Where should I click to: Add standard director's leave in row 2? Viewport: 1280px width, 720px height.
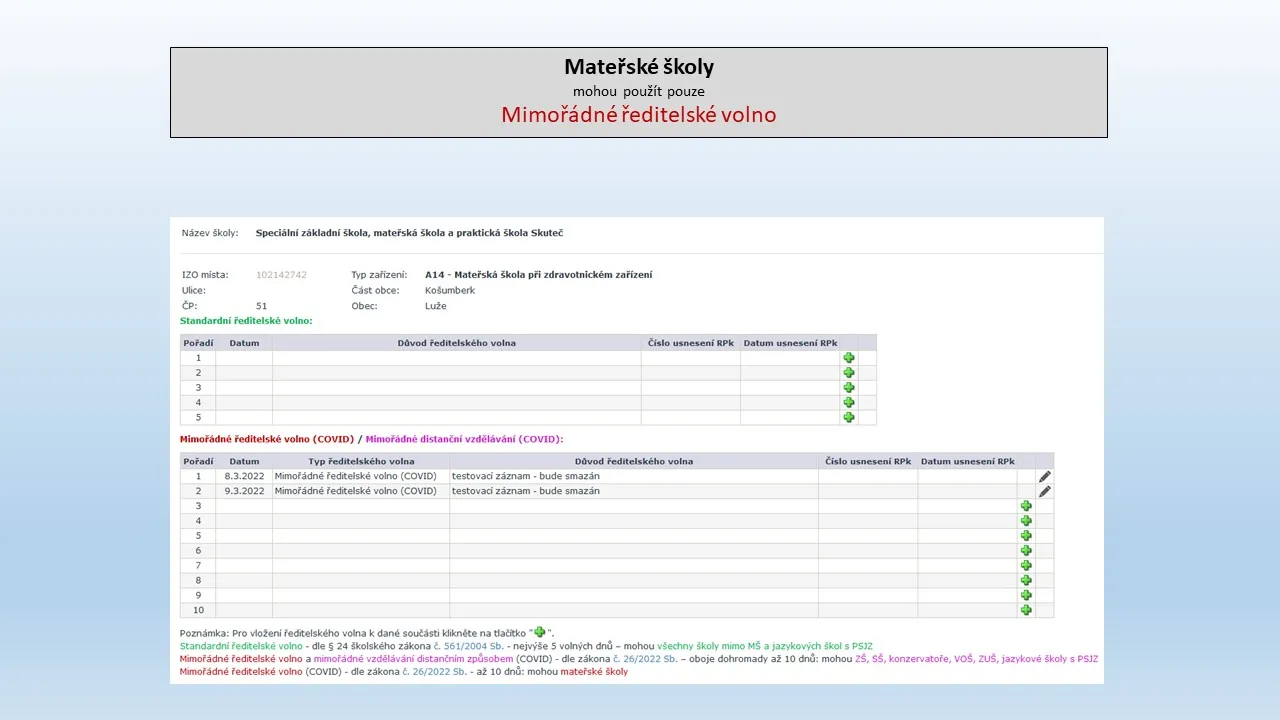(x=849, y=372)
